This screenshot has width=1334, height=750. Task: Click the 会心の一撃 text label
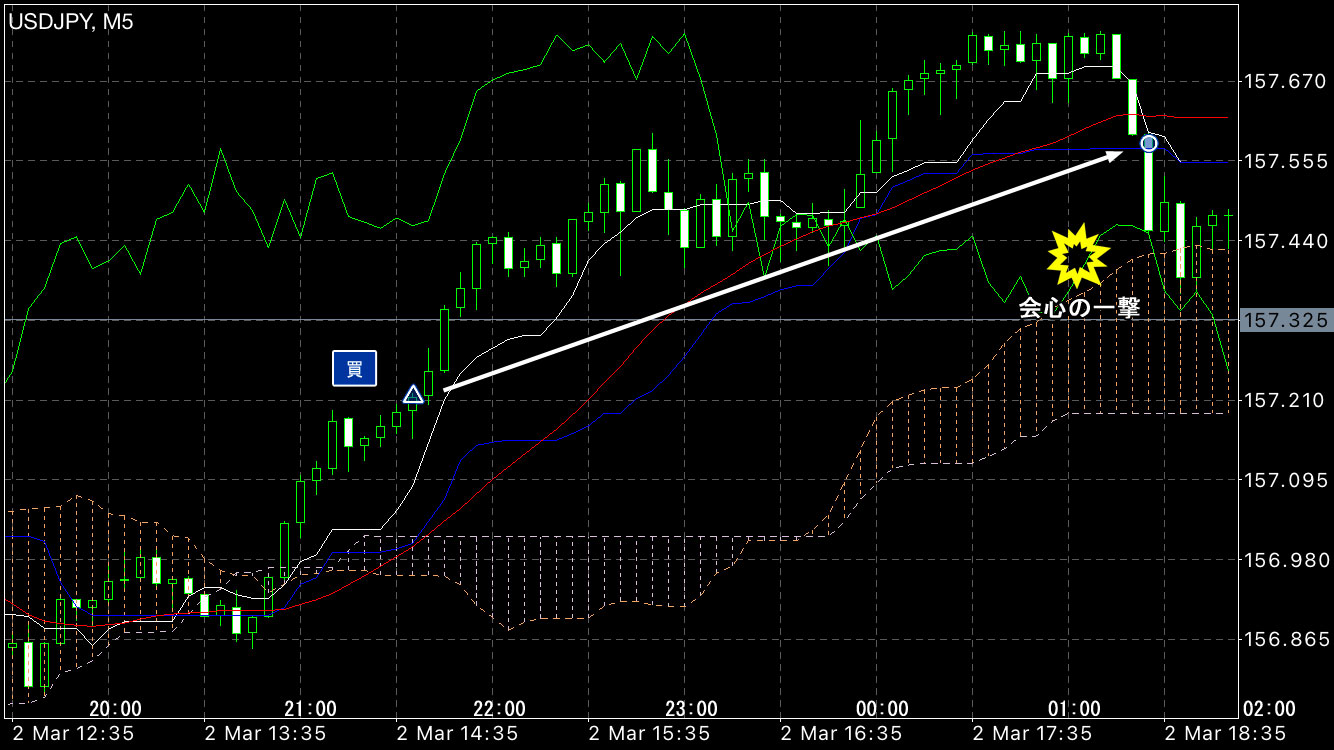(x=1079, y=309)
